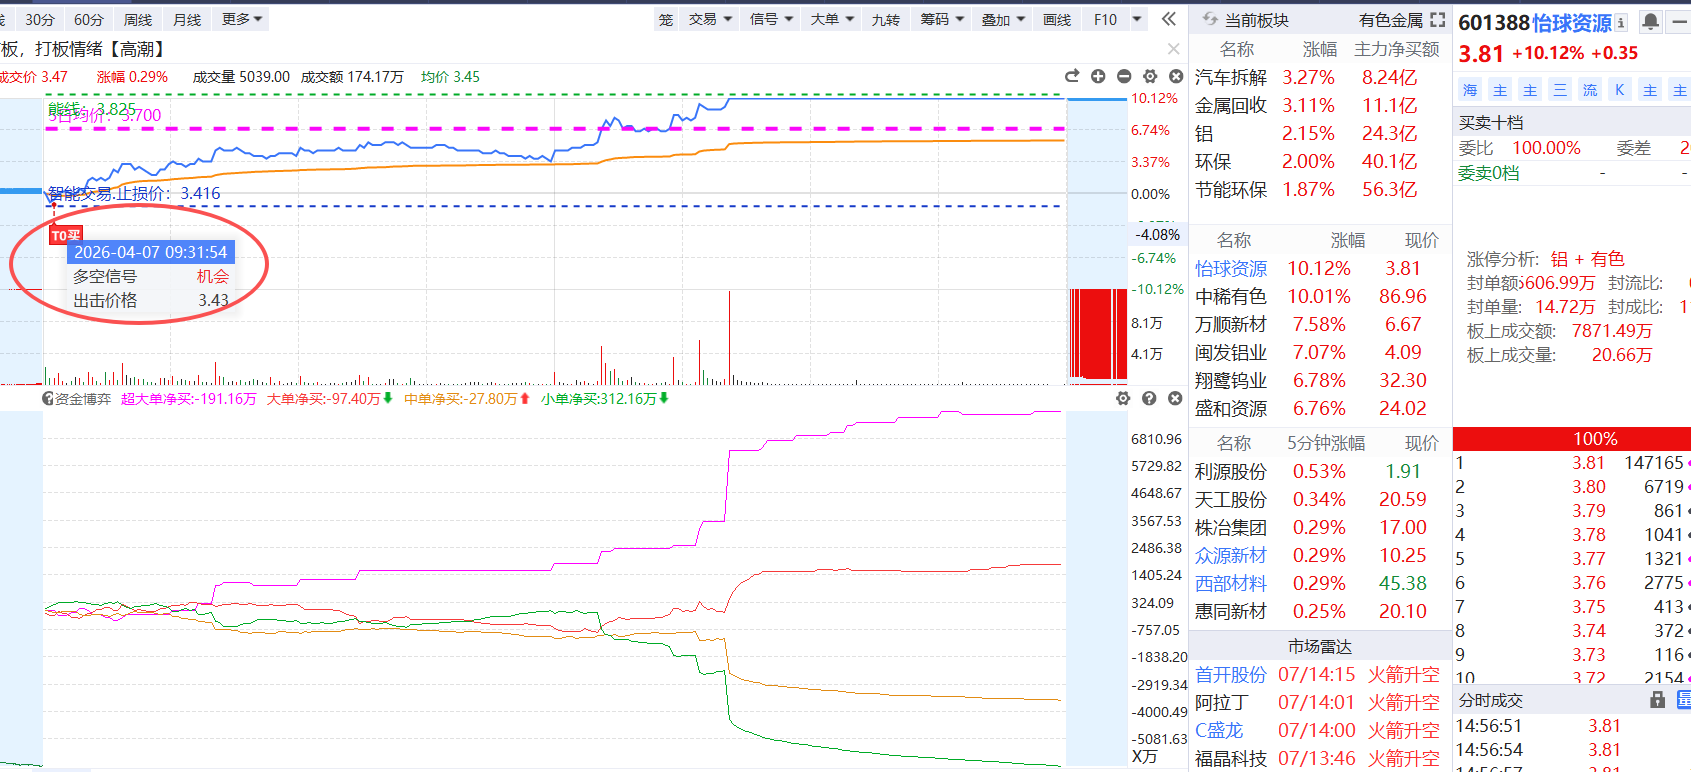Refresh the 当前板块 sector list
Viewport: 1691px width, 772px height.
[1210, 19]
